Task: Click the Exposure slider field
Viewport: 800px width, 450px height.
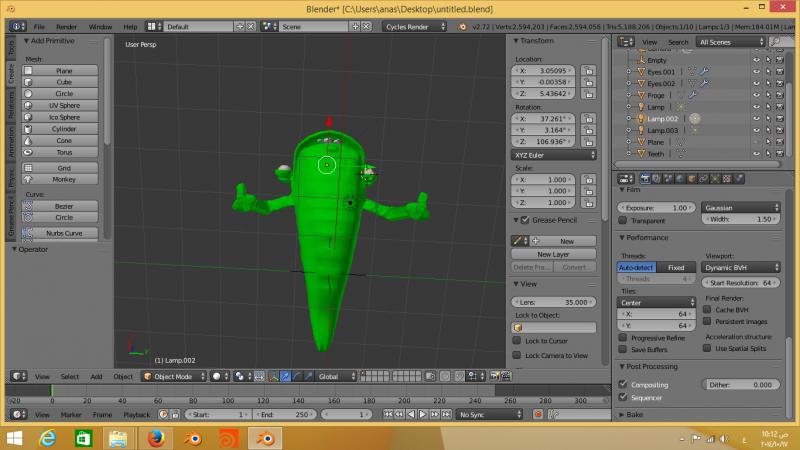Action: tap(656, 207)
